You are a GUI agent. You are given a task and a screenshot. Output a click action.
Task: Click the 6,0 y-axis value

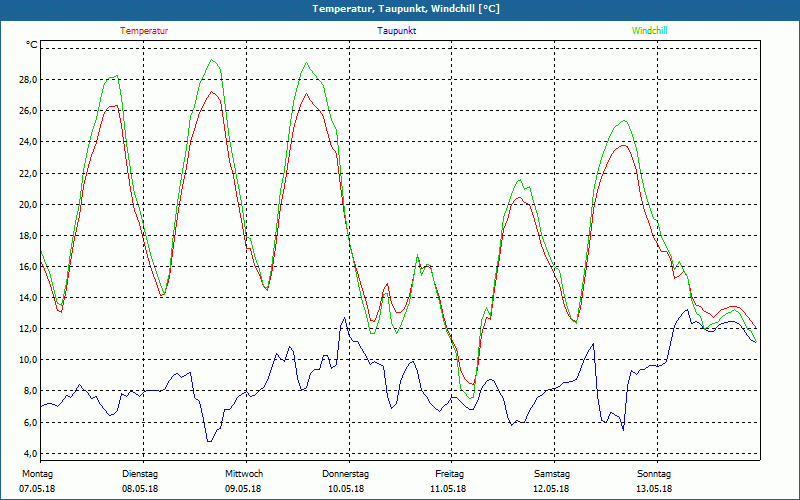30,422
